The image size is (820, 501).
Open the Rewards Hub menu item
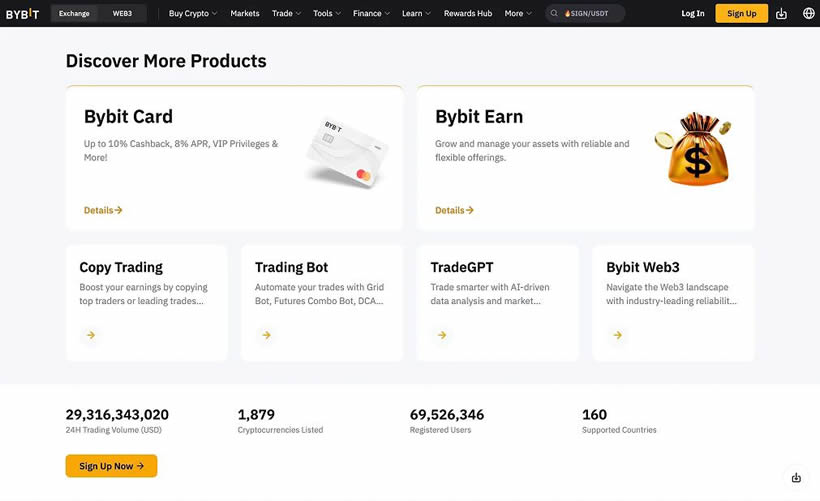tap(468, 14)
